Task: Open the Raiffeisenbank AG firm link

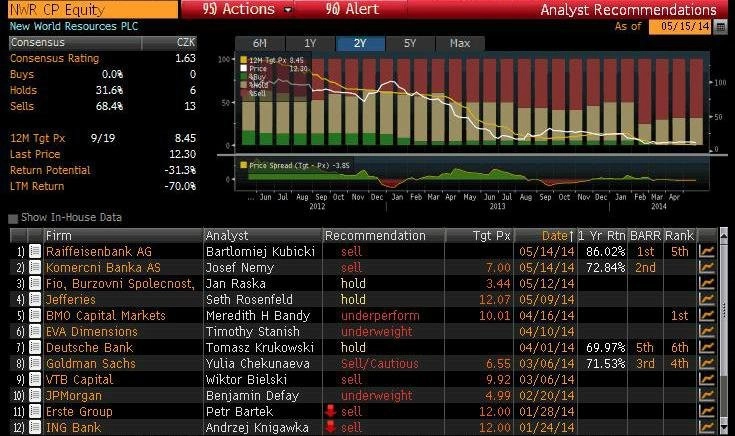Action: [x=99, y=251]
